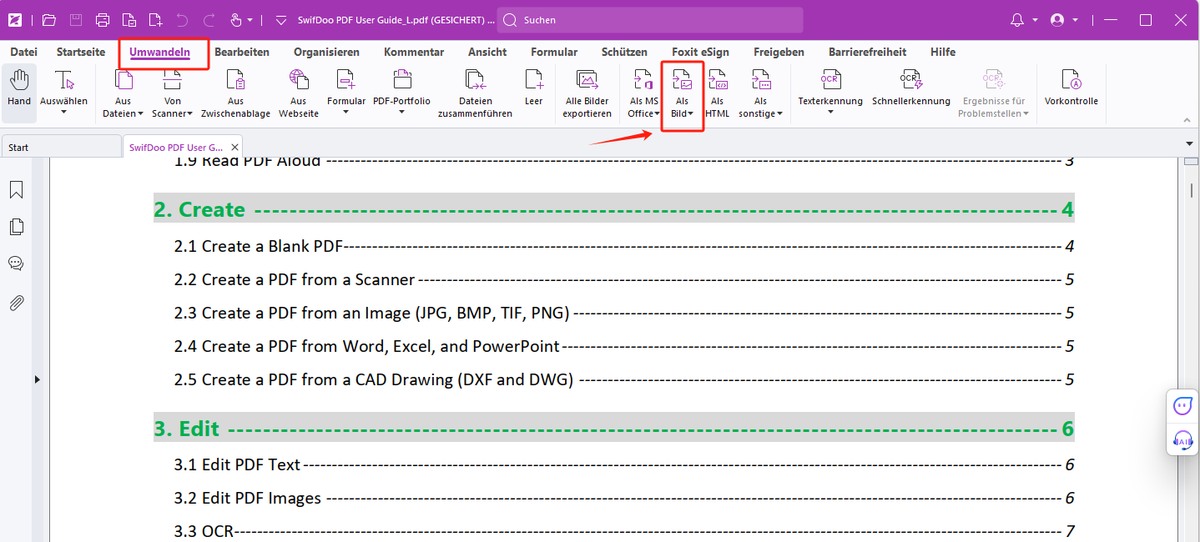Click the vertical scrollbar of the document
1200x542 pixels.
[1190, 190]
